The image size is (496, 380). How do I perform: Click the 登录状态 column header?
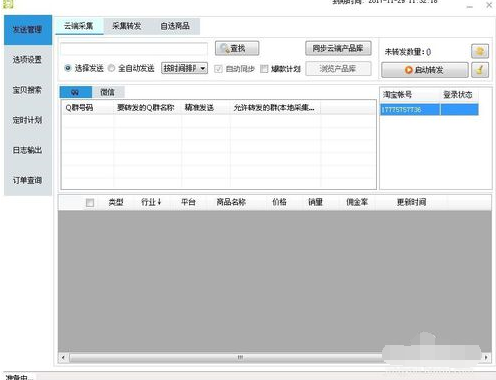(459, 95)
